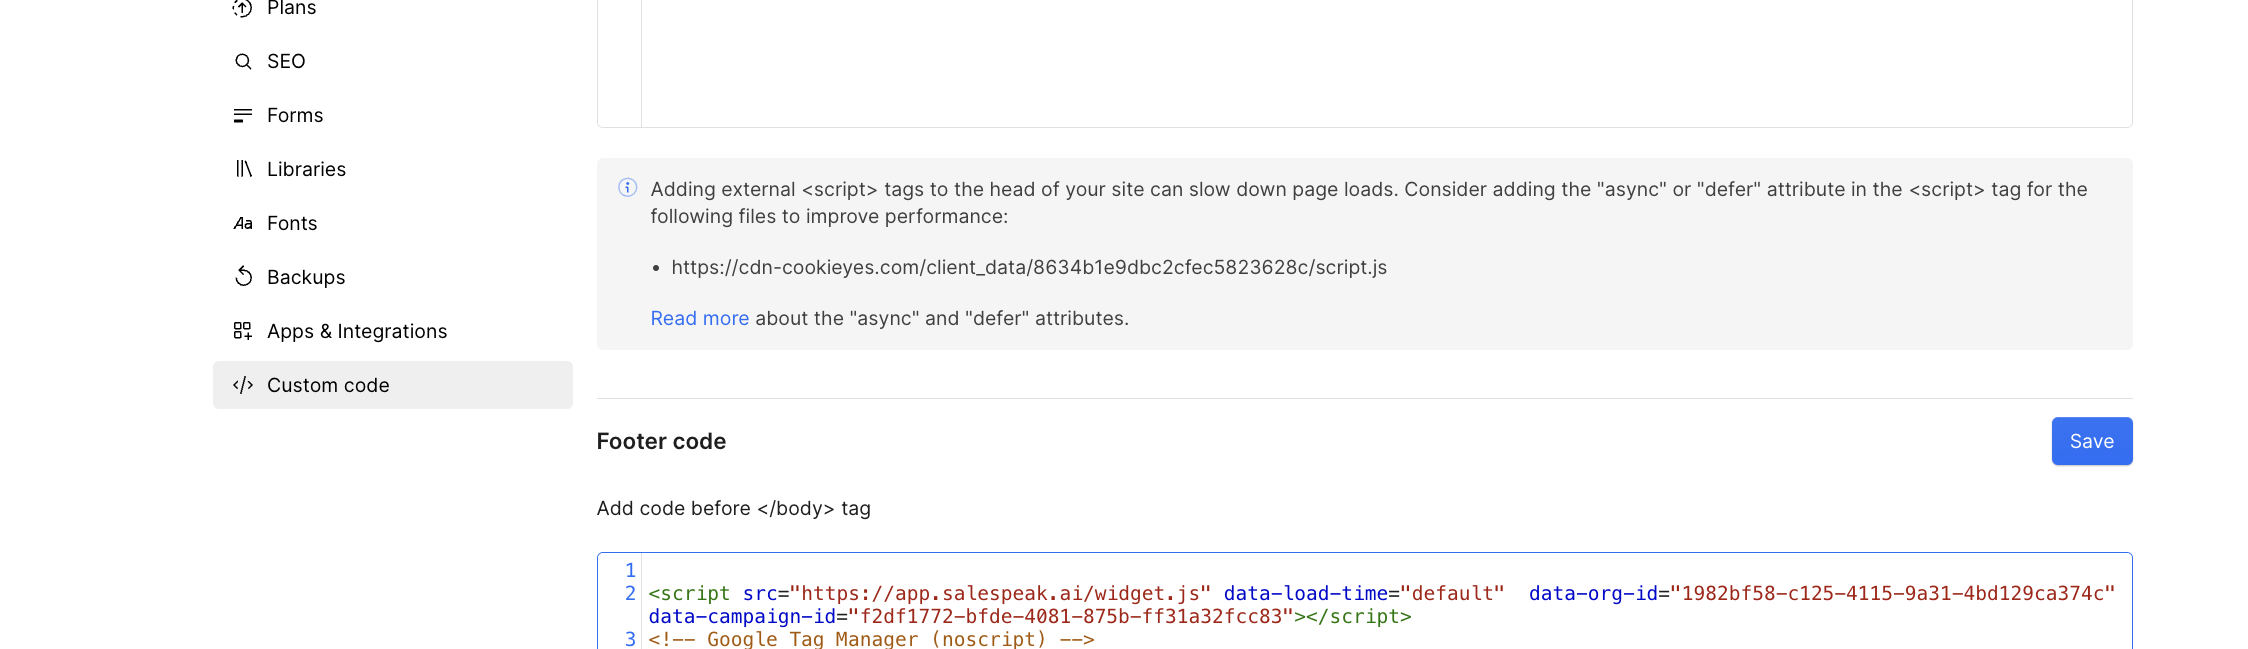Click the Google Tag Manager comment line

[871, 639]
